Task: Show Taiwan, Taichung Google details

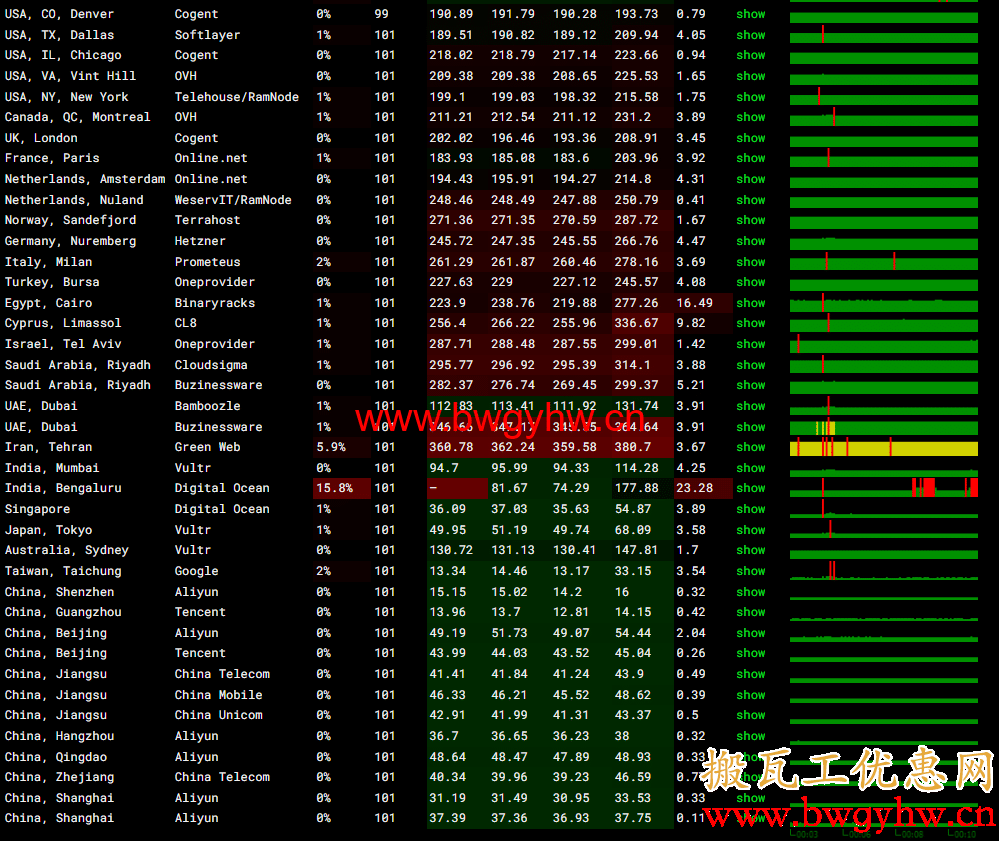Action: (x=751, y=571)
